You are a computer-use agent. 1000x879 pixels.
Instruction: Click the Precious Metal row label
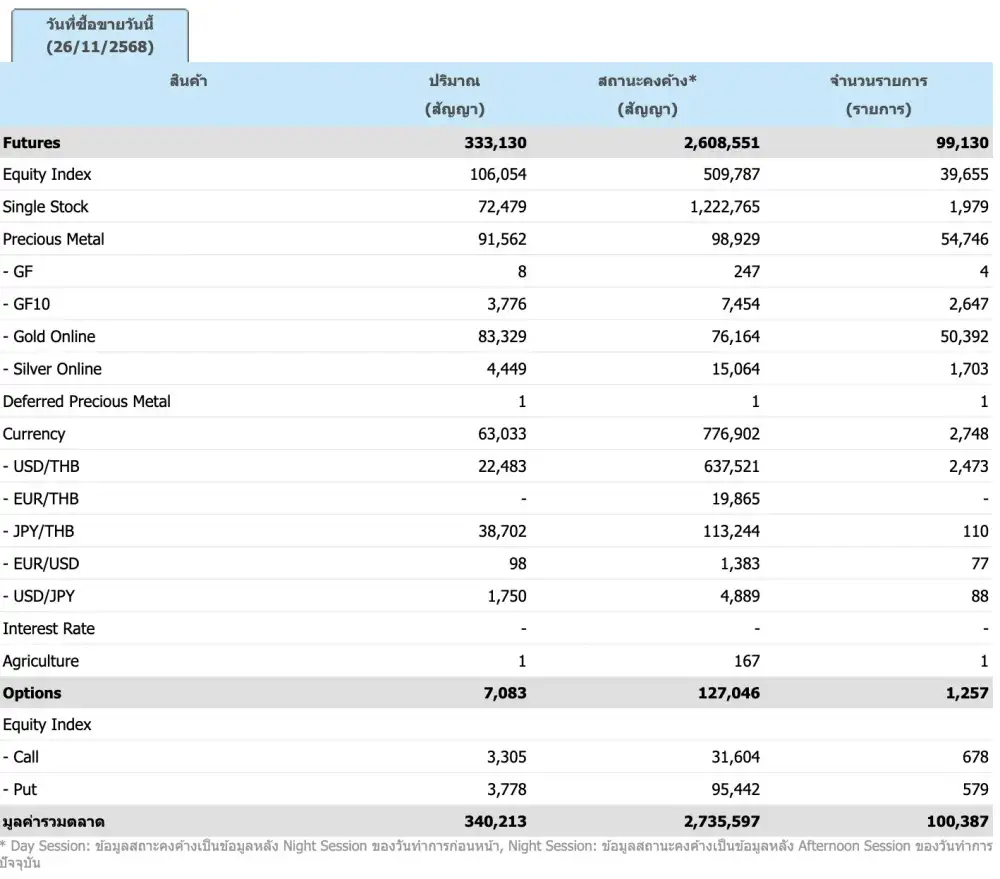pyautogui.click(x=54, y=239)
